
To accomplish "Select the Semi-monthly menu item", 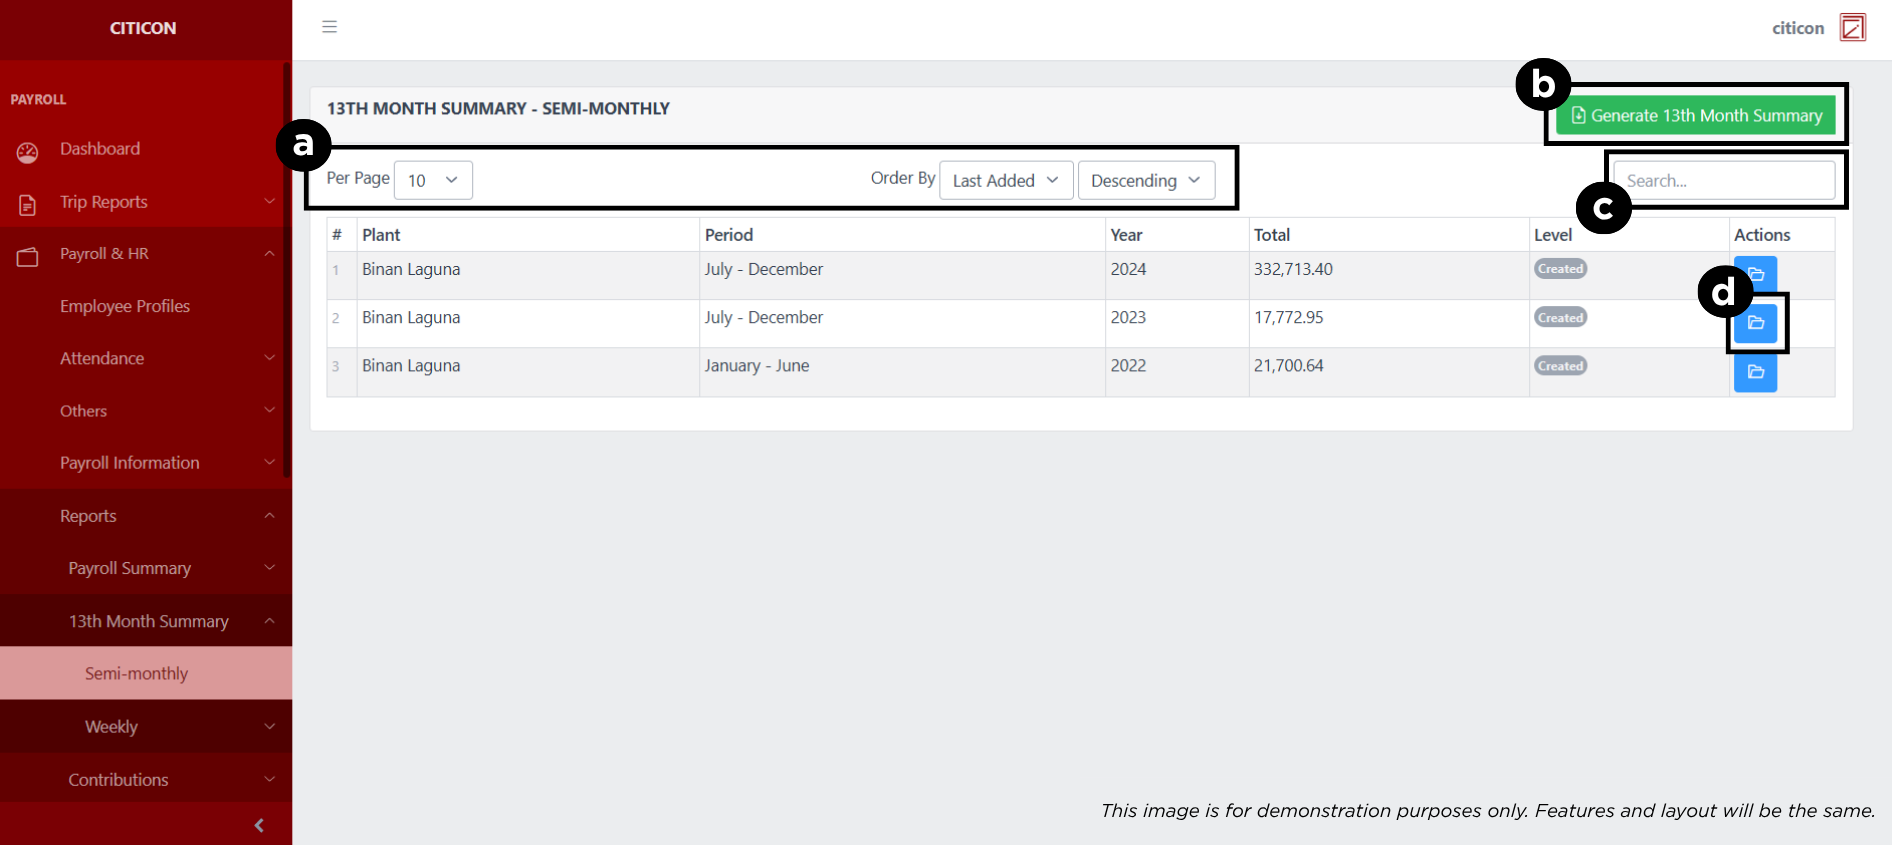I will 137,673.
